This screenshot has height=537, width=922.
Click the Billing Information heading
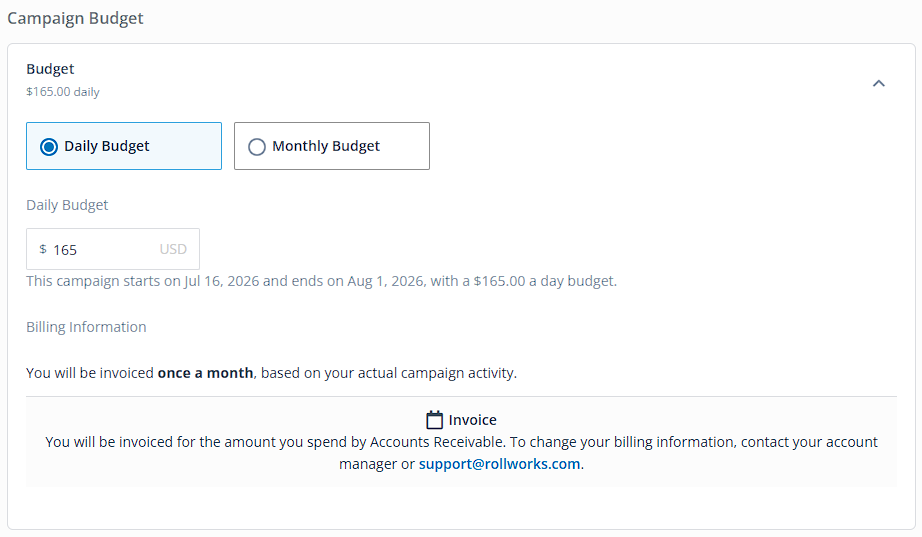(x=86, y=327)
